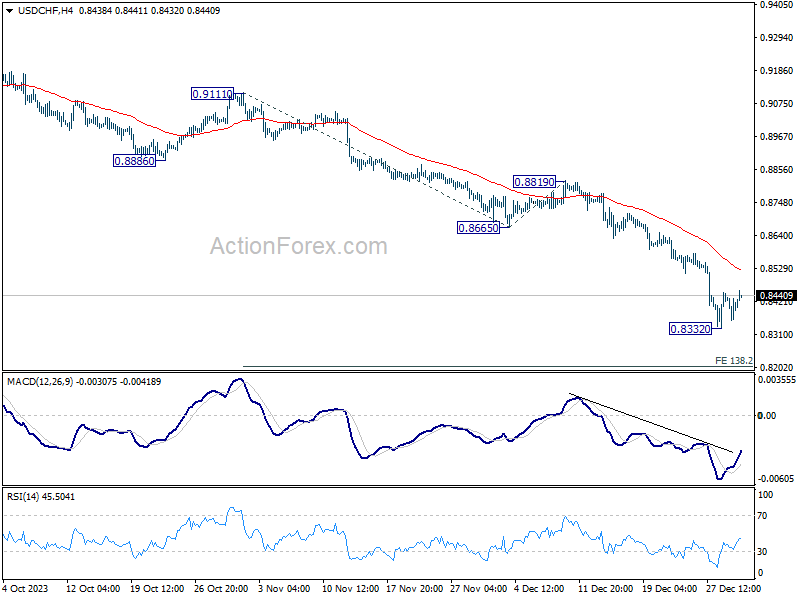Select the 0.83320 price label
800x600 pixels.
pos(690,329)
